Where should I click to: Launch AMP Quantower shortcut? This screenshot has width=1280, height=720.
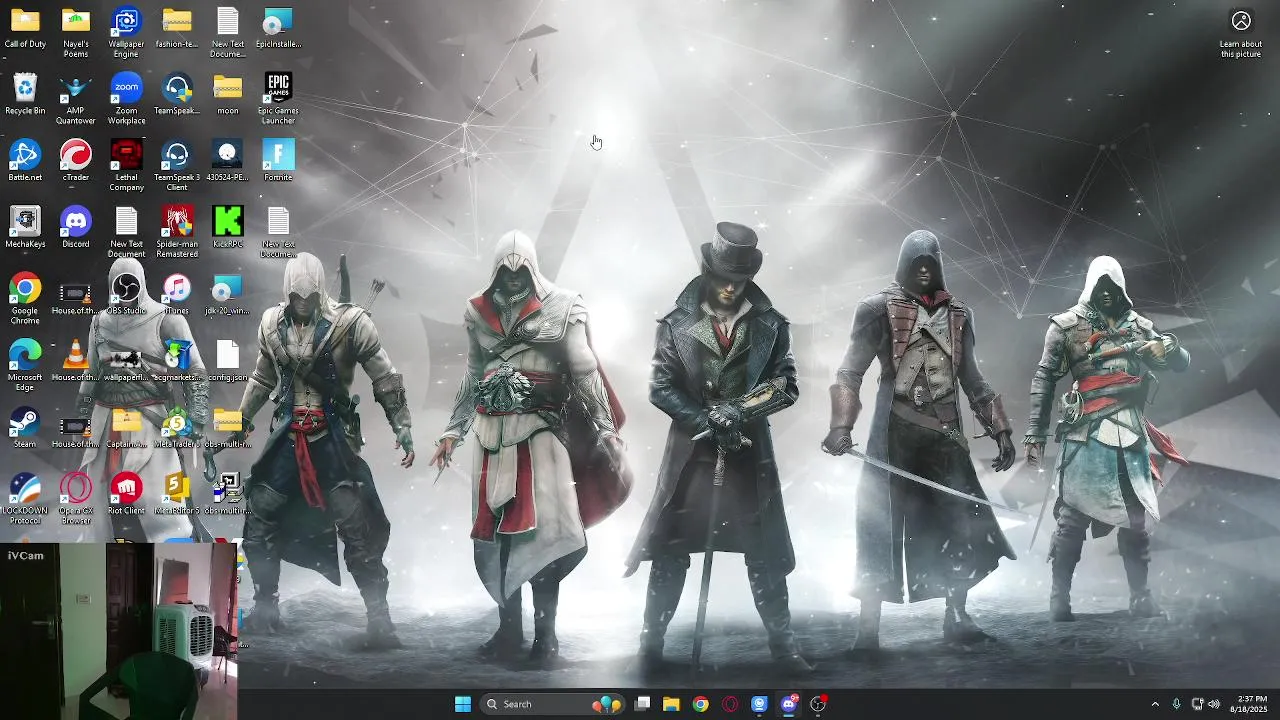pyautogui.click(x=76, y=100)
